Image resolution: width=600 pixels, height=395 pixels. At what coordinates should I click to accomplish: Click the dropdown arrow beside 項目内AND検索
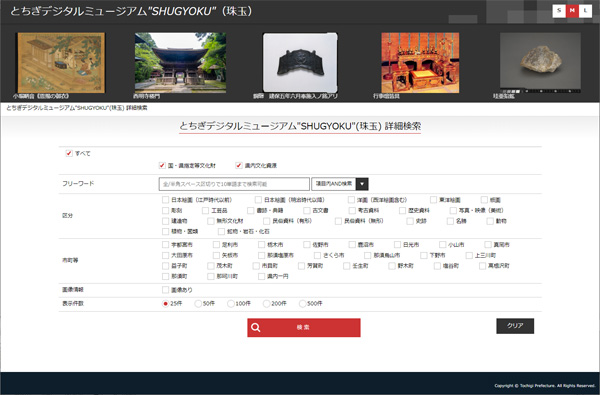coord(362,184)
